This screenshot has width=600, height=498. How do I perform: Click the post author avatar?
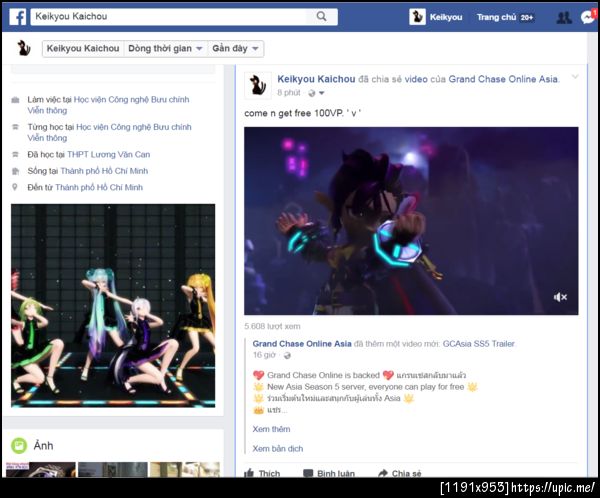coord(258,85)
